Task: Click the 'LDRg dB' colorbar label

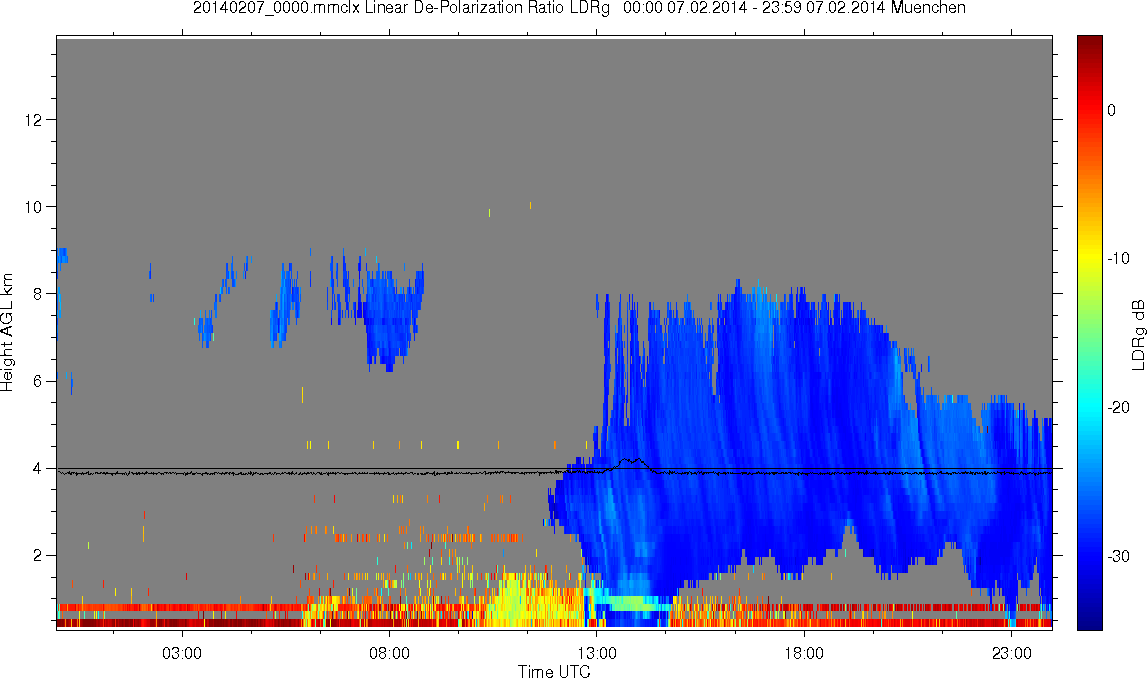Action: [x=1138, y=334]
